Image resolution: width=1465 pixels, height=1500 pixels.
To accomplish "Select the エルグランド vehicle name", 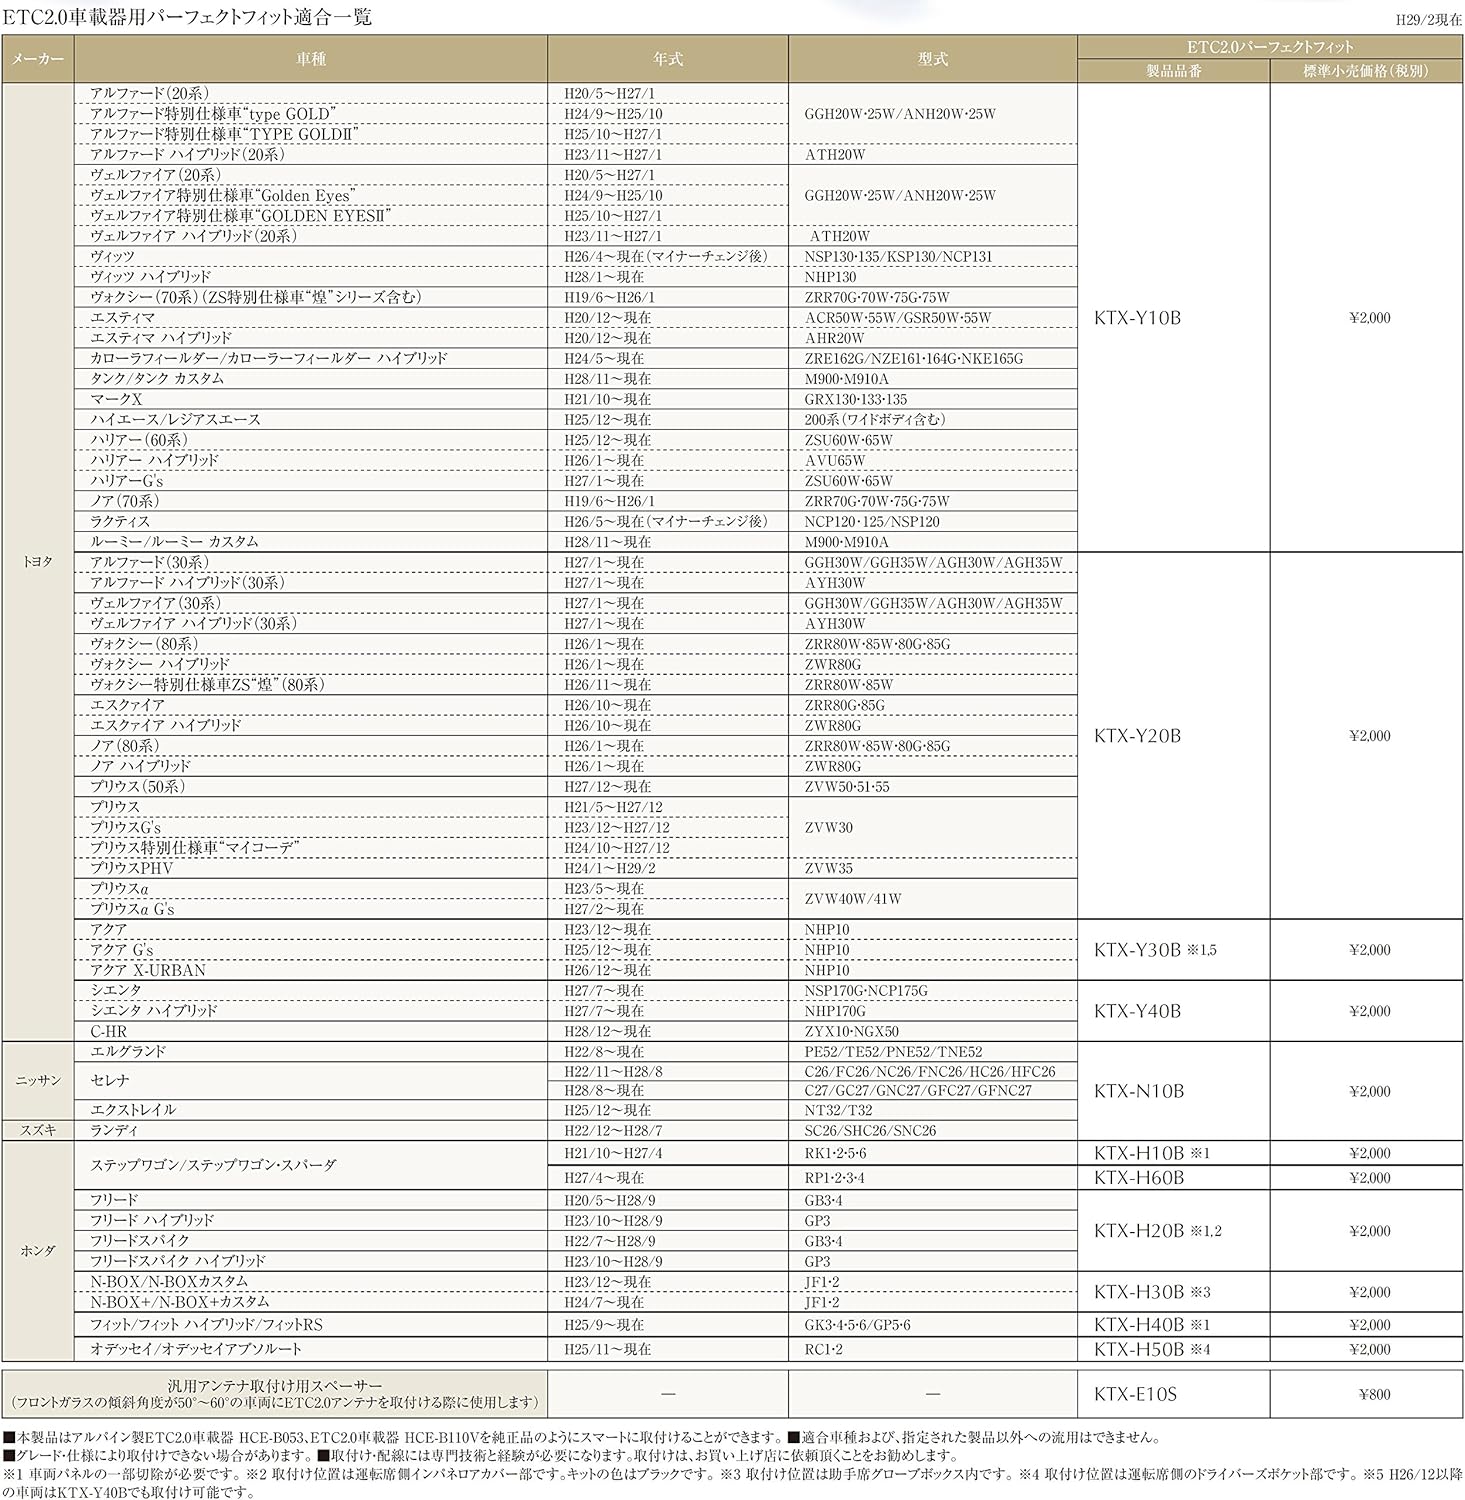I will coord(128,1052).
